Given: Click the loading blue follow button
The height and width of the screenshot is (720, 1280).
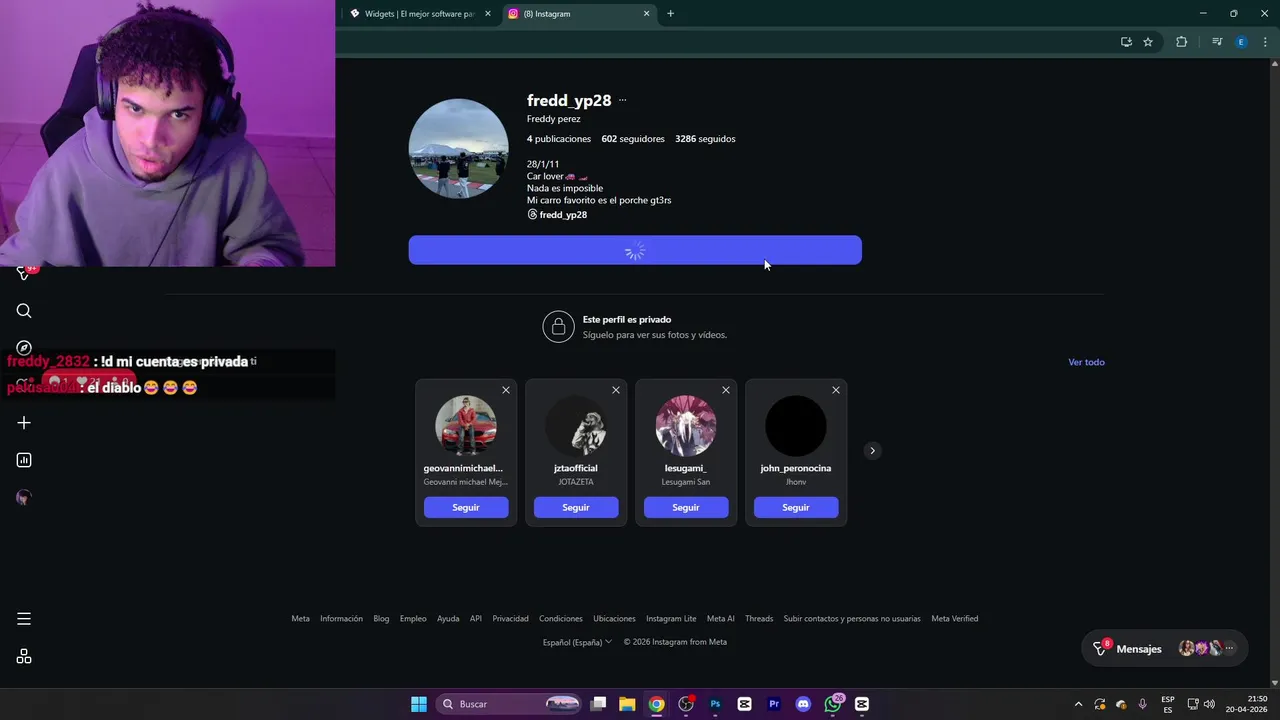Looking at the screenshot, I should (x=635, y=250).
